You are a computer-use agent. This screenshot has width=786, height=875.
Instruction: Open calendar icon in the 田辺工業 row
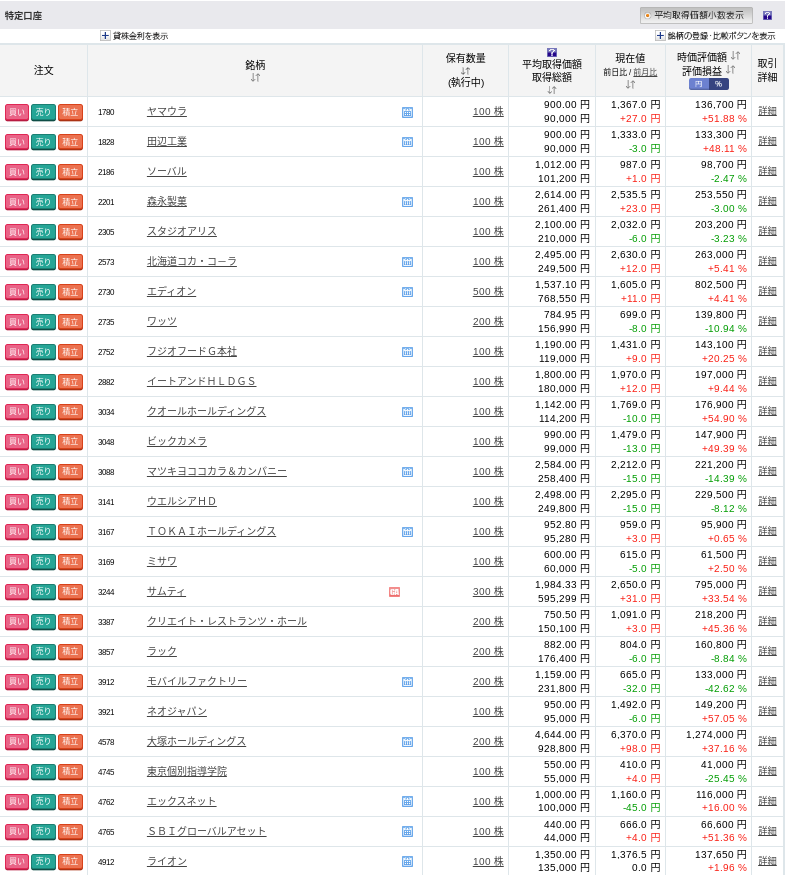click(408, 142)
